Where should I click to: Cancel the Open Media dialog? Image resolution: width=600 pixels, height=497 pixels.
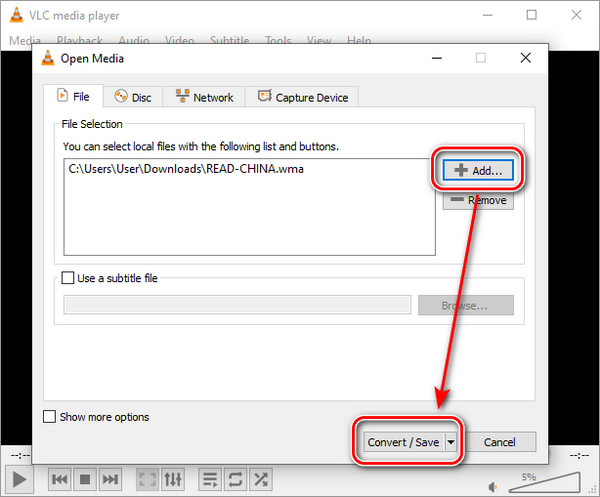[500, 442]
